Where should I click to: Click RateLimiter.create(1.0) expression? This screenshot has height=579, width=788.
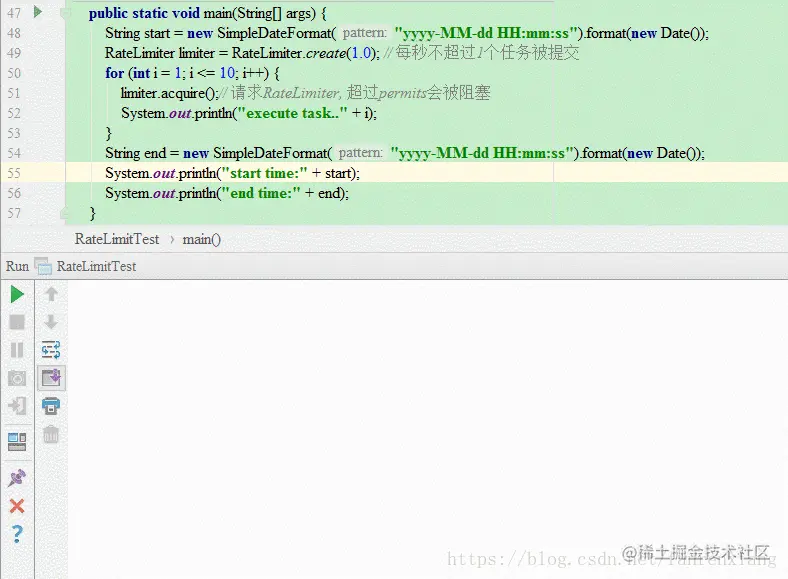click(x=304, y=53)
